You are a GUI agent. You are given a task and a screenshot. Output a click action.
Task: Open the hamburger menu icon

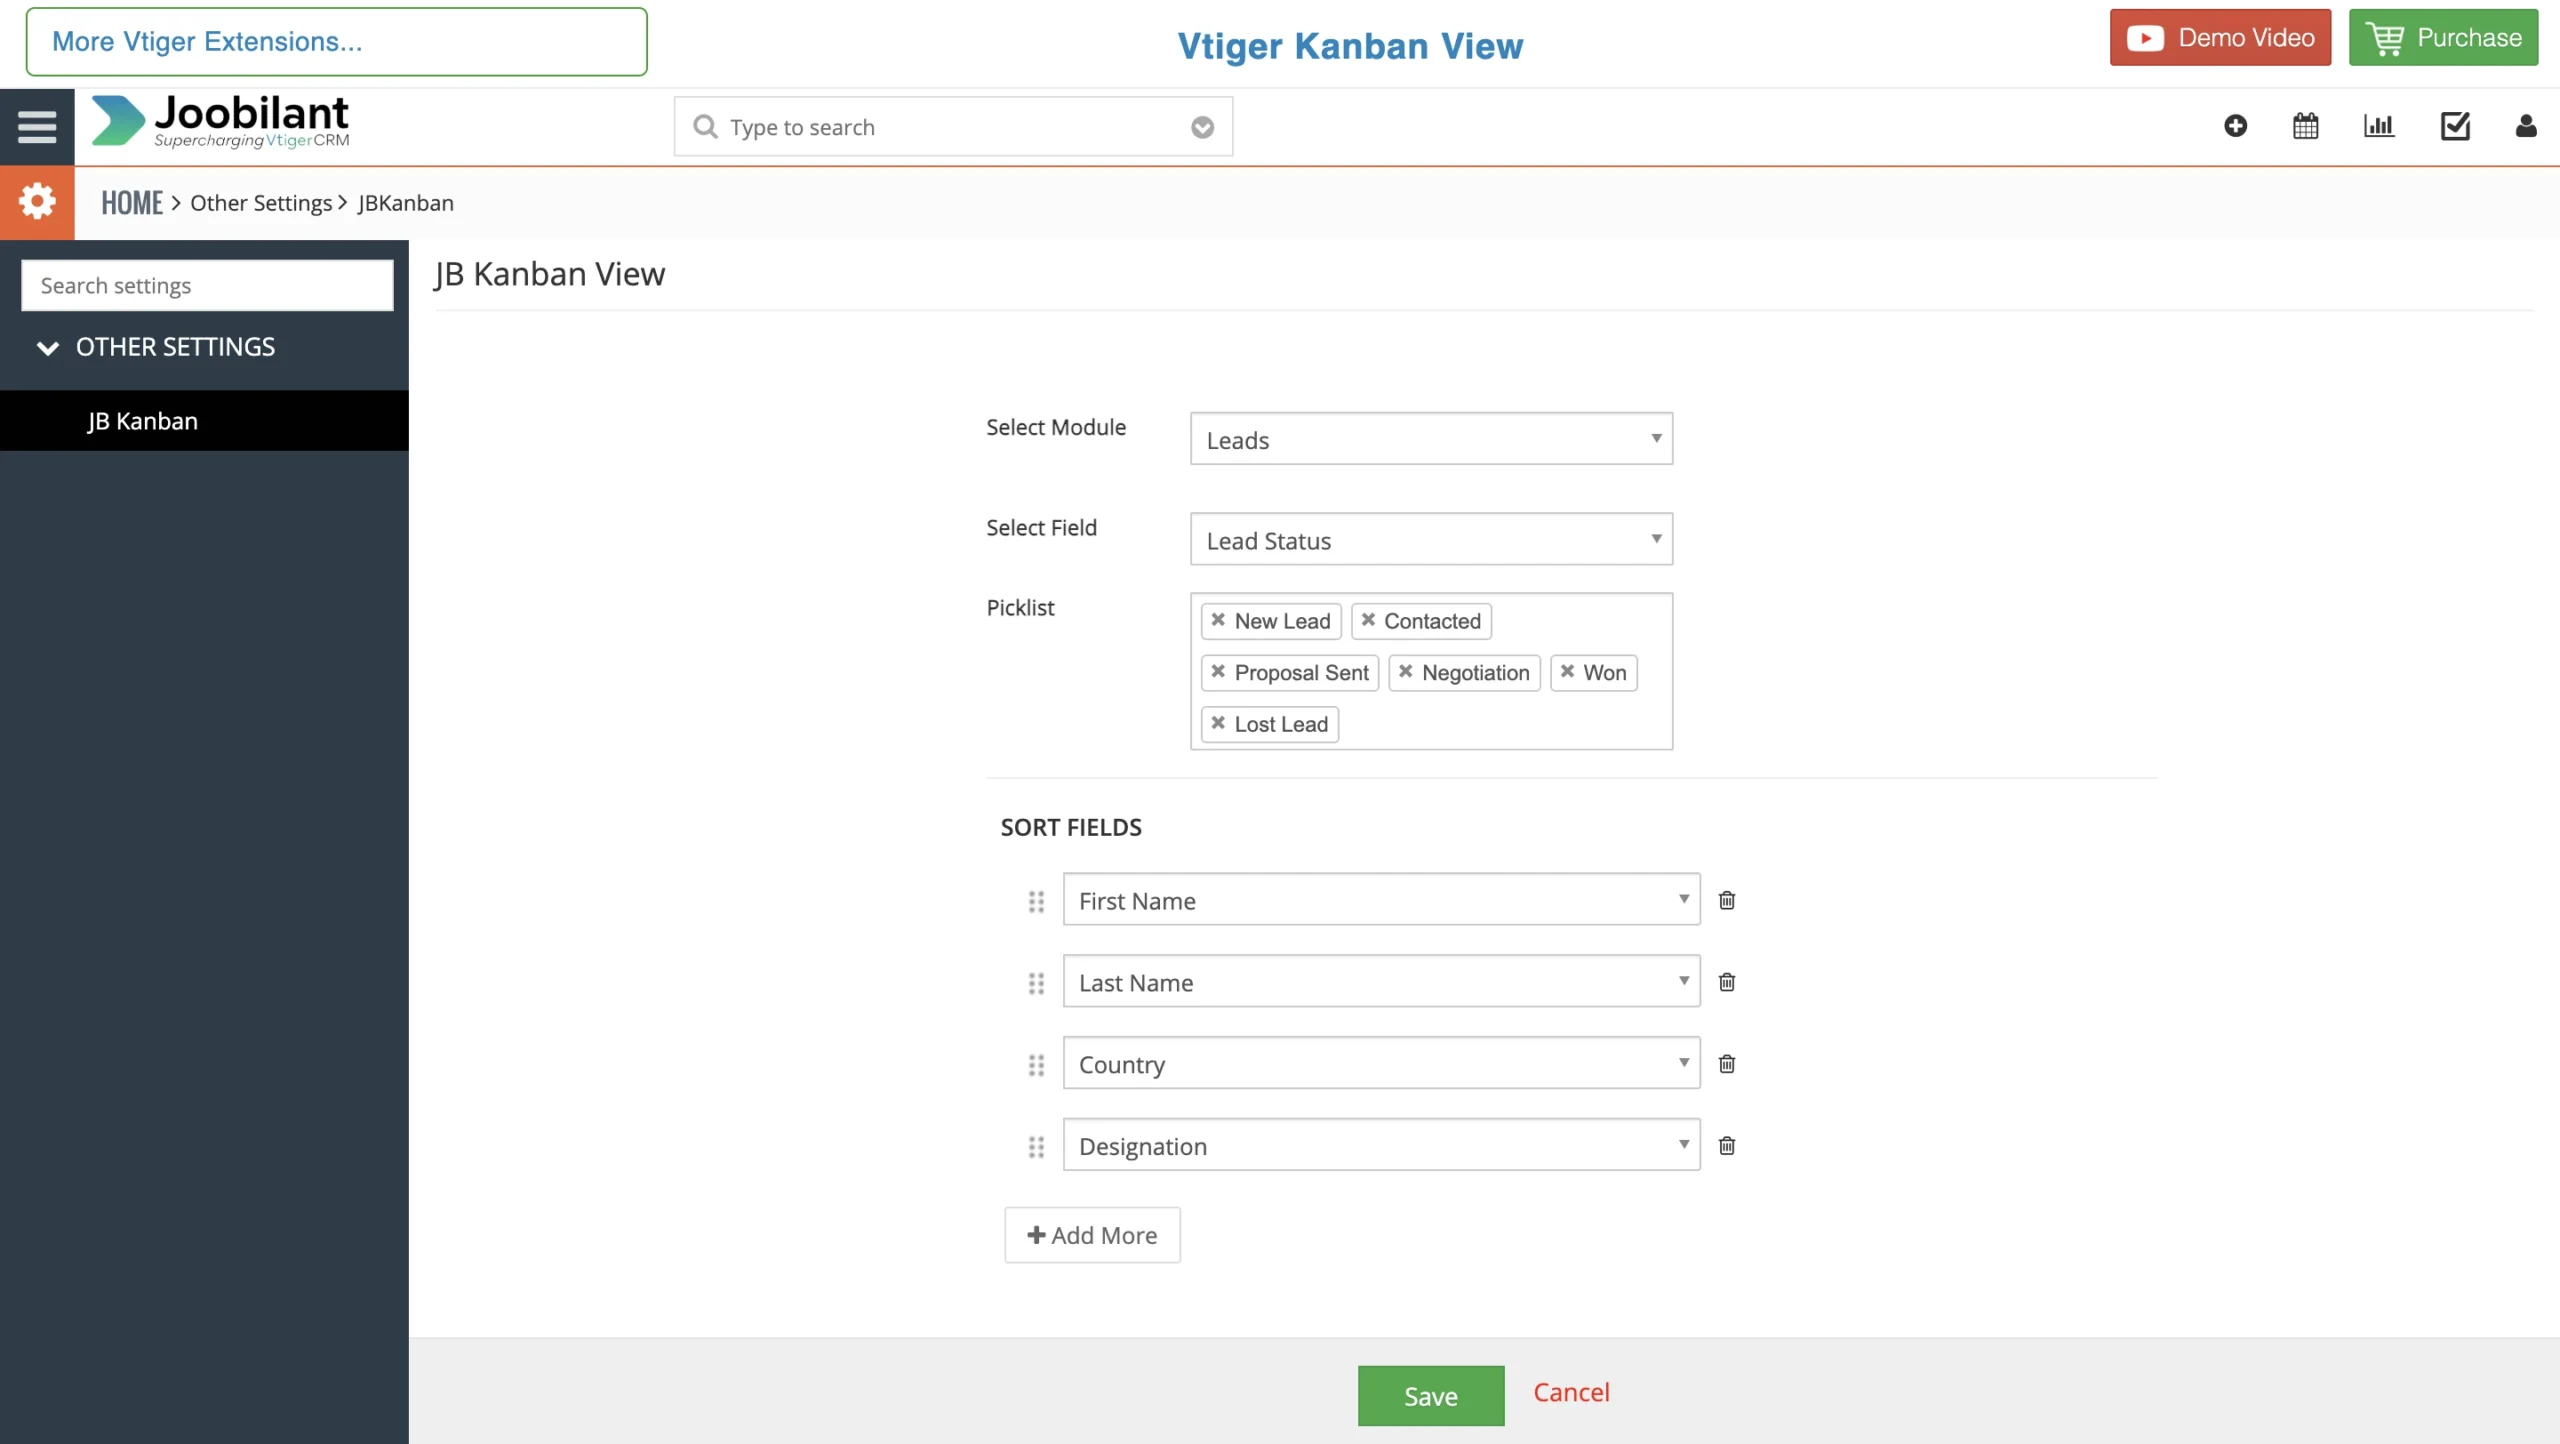[37, 126]
